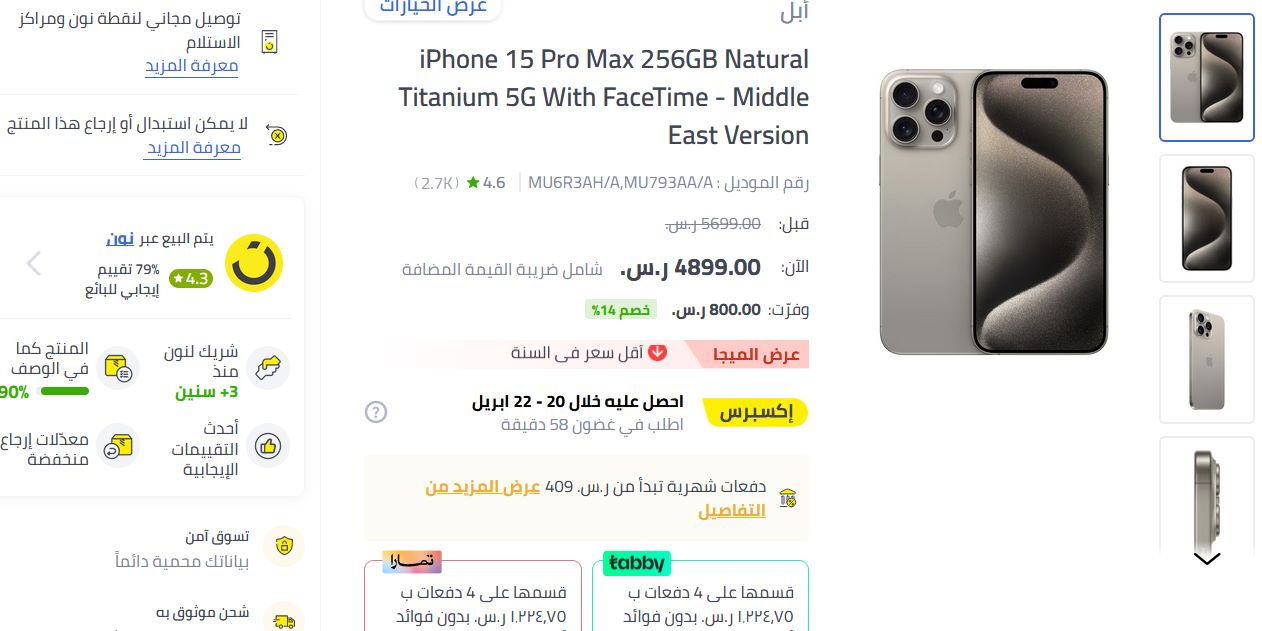Screen dimensions: 1262x631
Task: Open seller card left arrow chevron
Action: [34, 263]
